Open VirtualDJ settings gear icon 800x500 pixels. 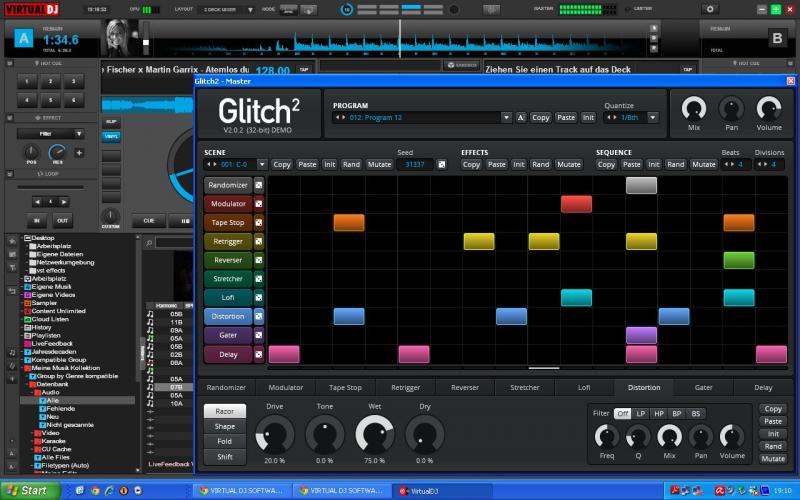click(x=710, y=9)
